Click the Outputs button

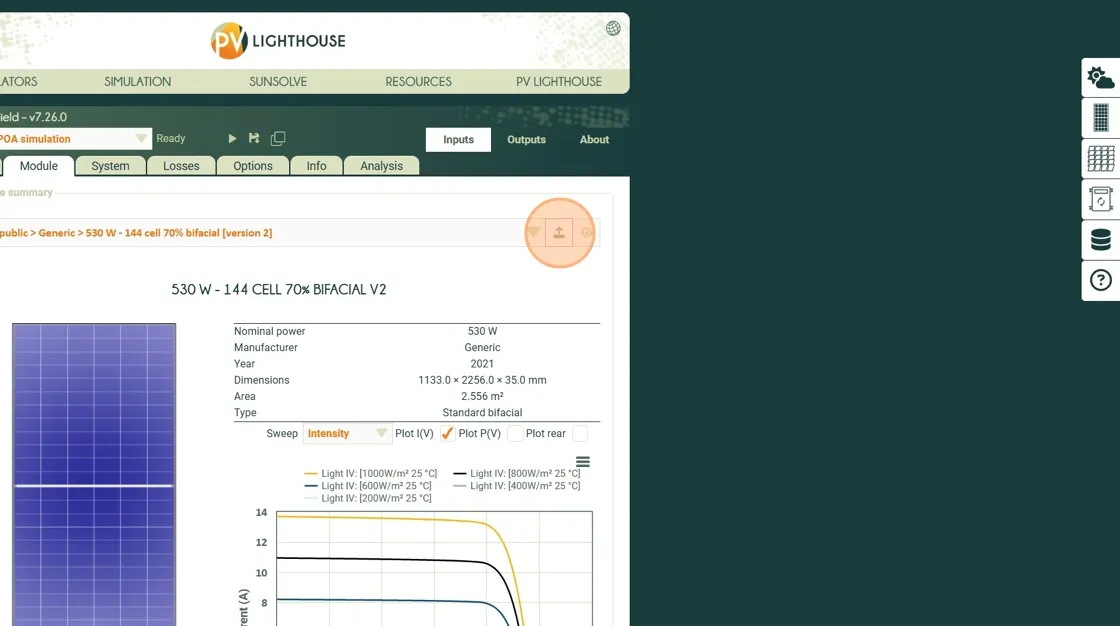(x=526, y=140)
